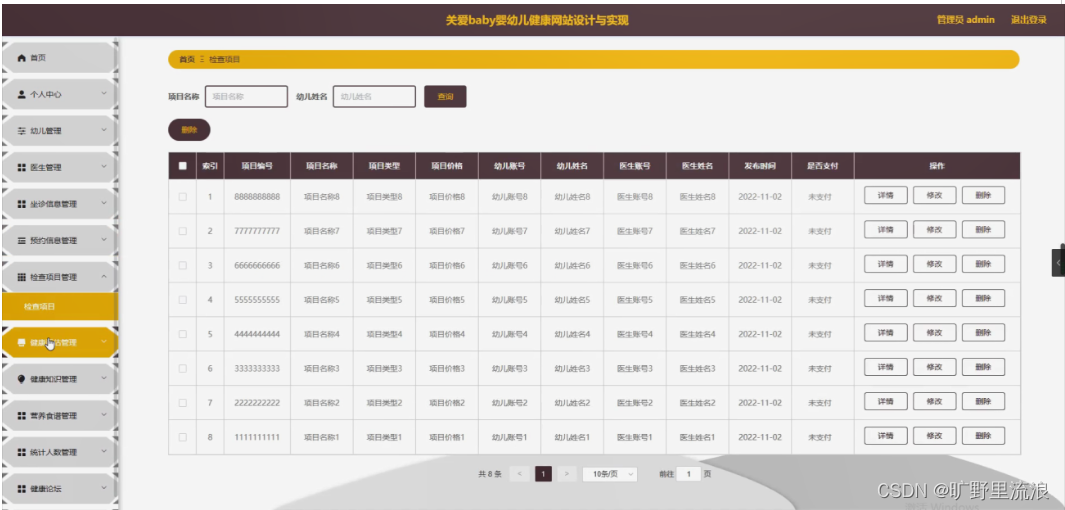
Task: Click the 幼儿管理 sliders icon
Action: tap(21, 131)
